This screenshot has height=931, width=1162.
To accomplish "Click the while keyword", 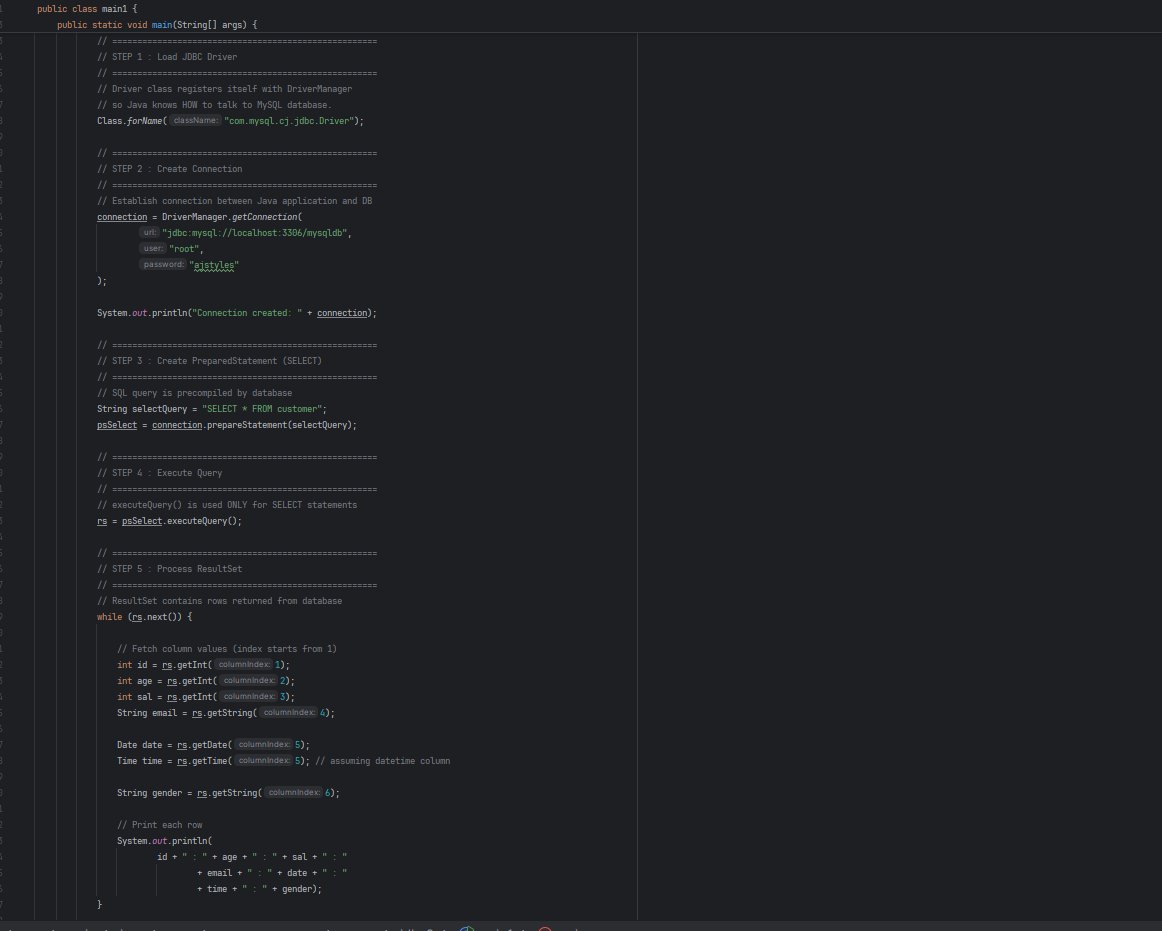I will (x=110, y=617).
